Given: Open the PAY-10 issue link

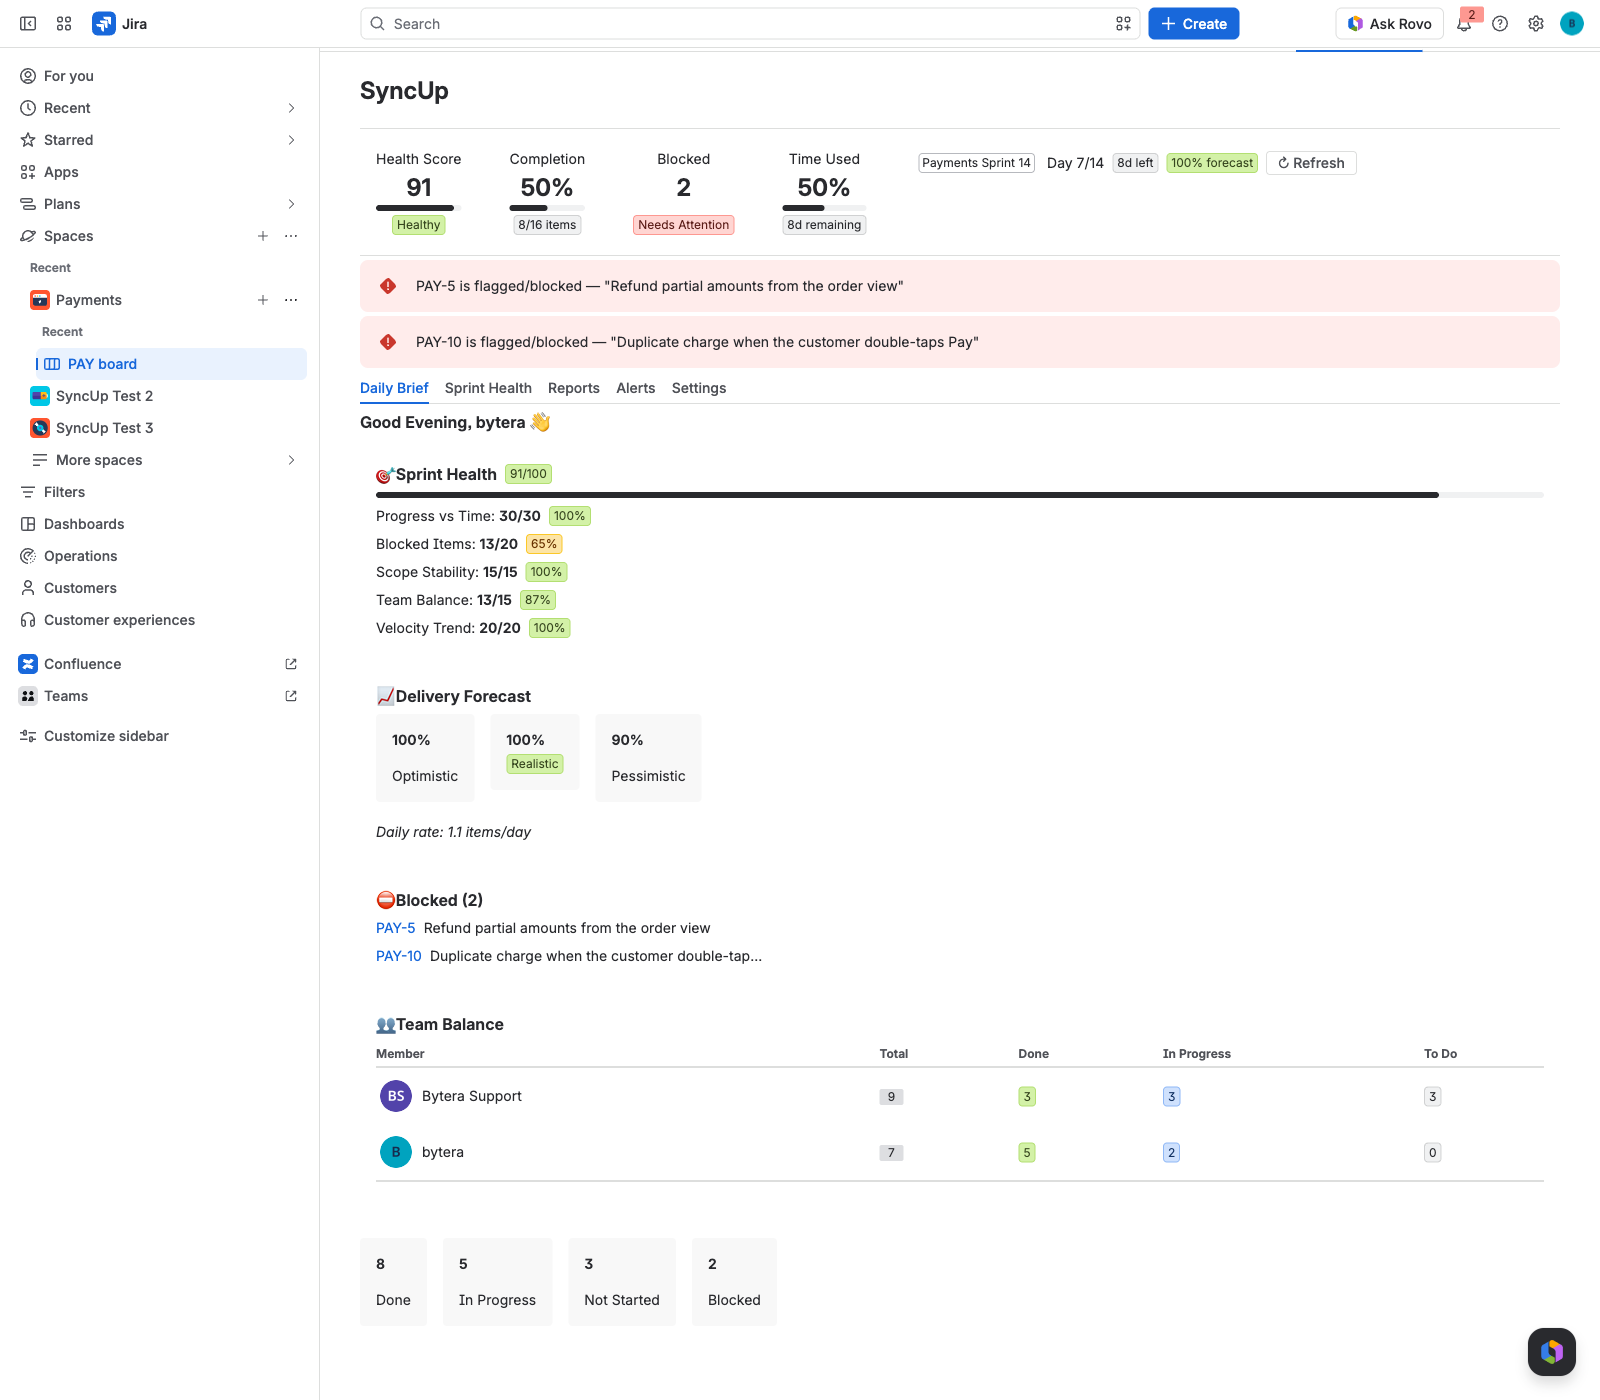Looking at the screenshot, I should [x=399, y=956].
